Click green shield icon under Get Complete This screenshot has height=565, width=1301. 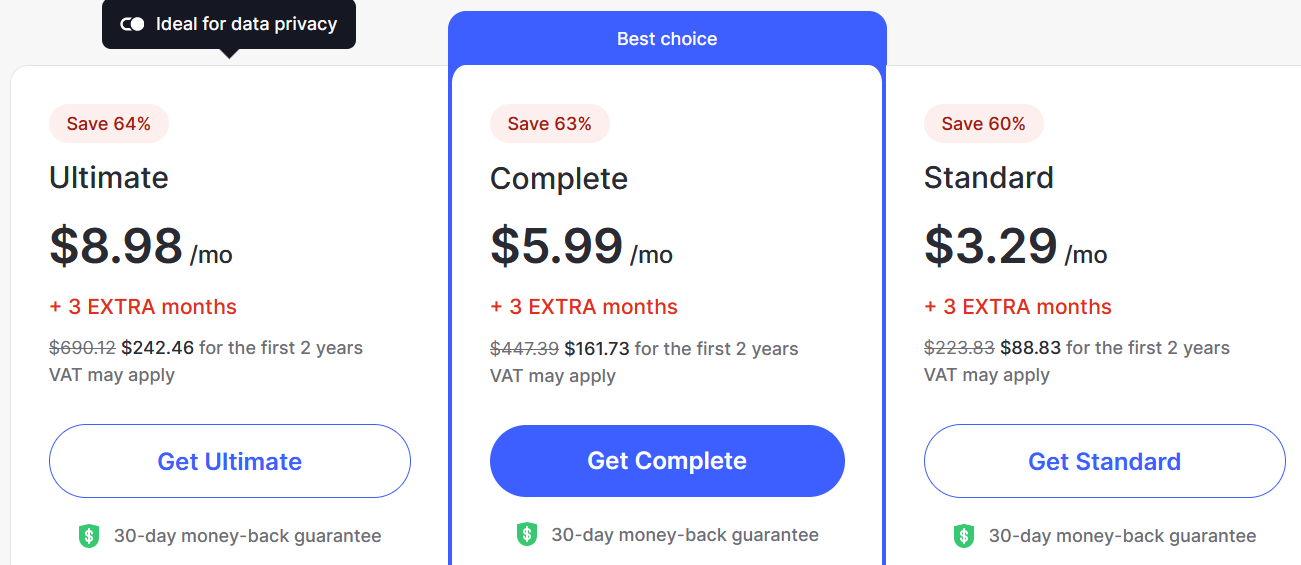pos(527,535)
